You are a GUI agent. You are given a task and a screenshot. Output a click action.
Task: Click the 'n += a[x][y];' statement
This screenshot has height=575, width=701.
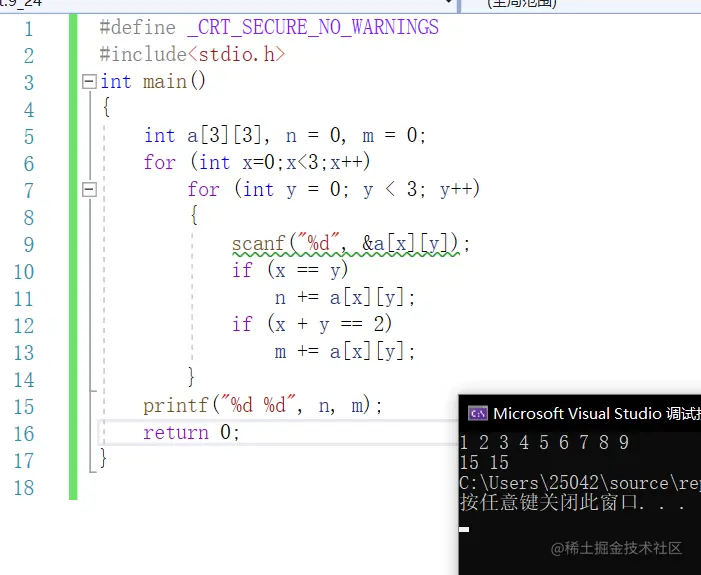pos(345,298)
